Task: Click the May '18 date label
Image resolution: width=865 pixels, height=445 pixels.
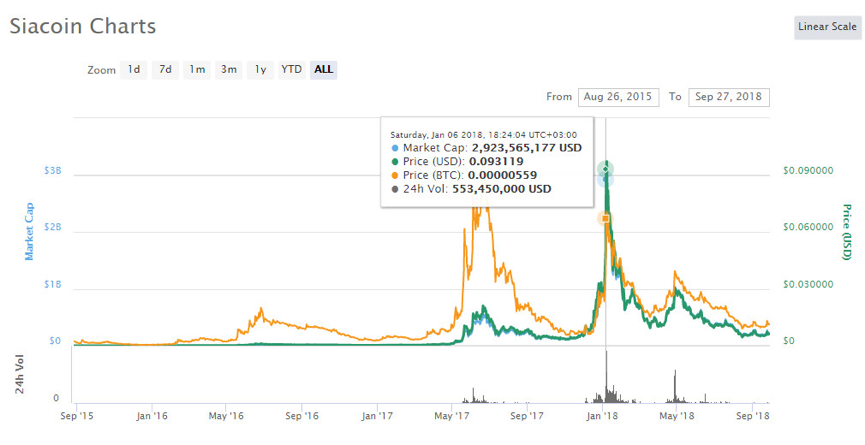Action: point(677,416)
